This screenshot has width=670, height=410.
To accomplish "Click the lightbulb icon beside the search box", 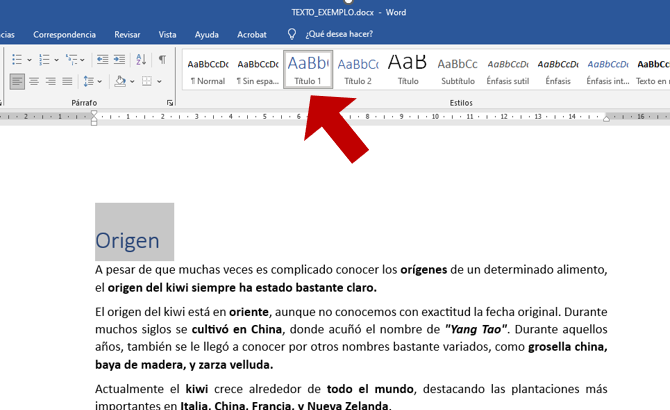I will click(x=292, y=34).
